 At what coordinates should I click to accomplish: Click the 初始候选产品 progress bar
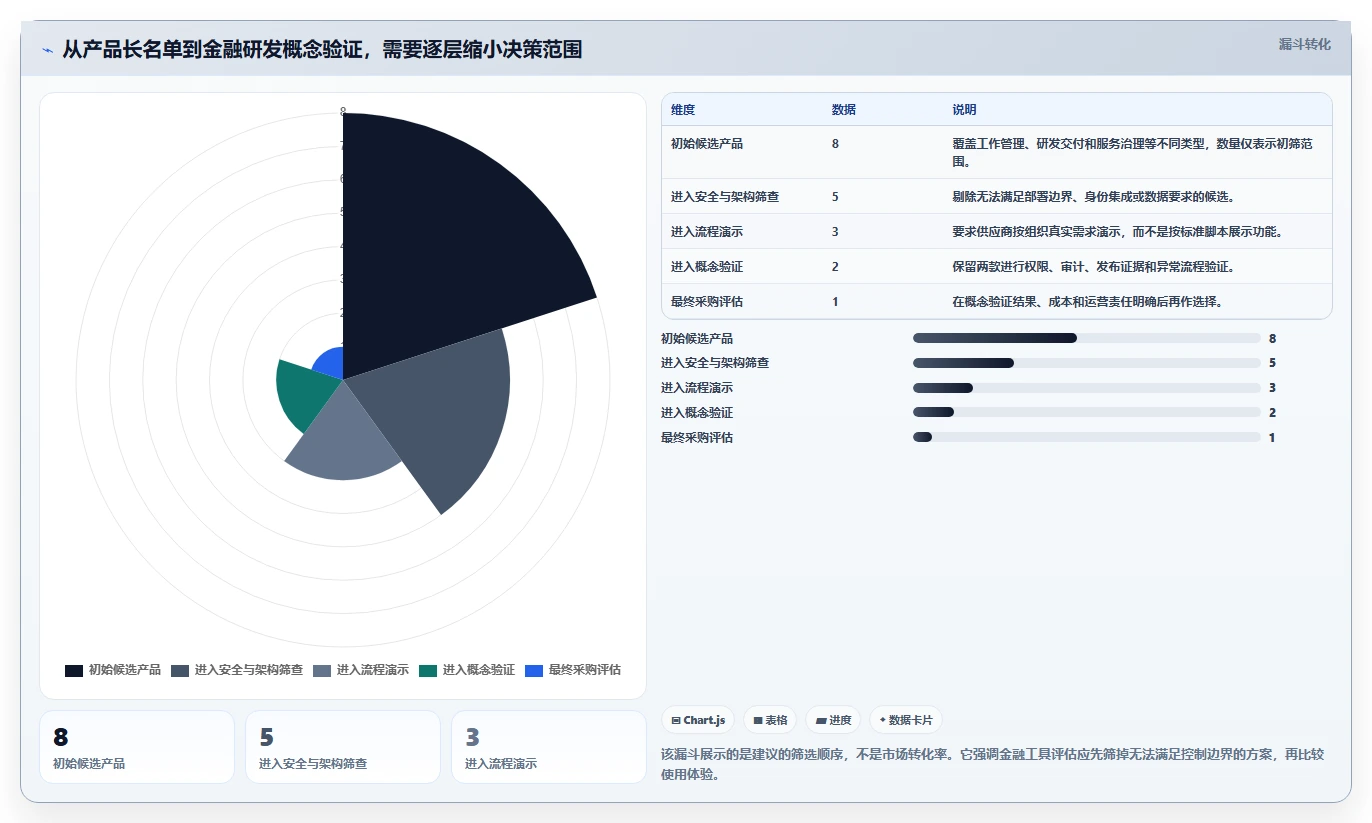click(x=1086, y=338)
